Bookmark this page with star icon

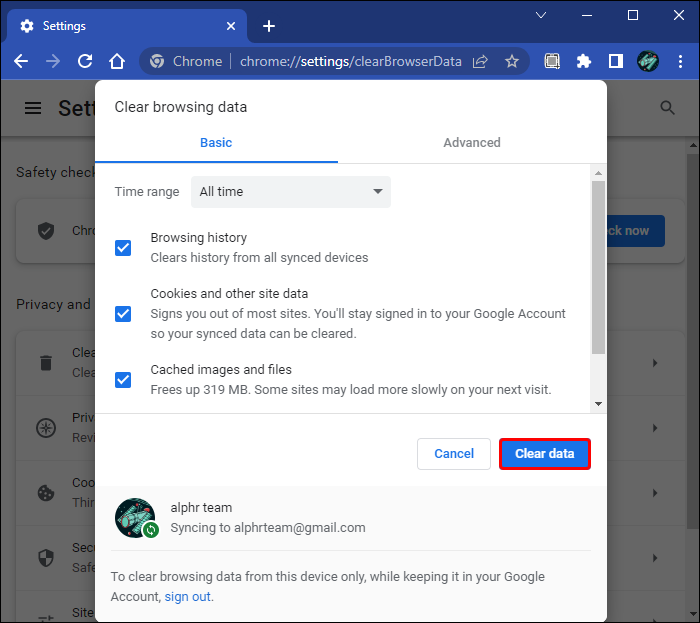point(512,61)
